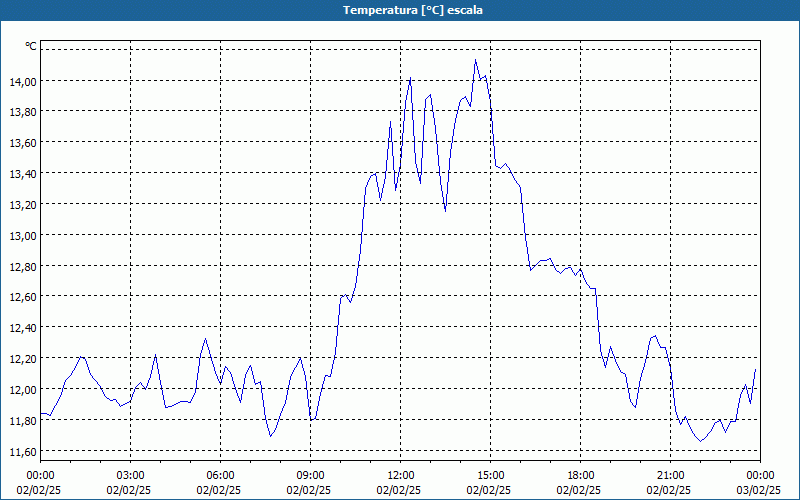Click the 00:00 label above 03/02/25
The image size is (800, 500).
[760, 475]
